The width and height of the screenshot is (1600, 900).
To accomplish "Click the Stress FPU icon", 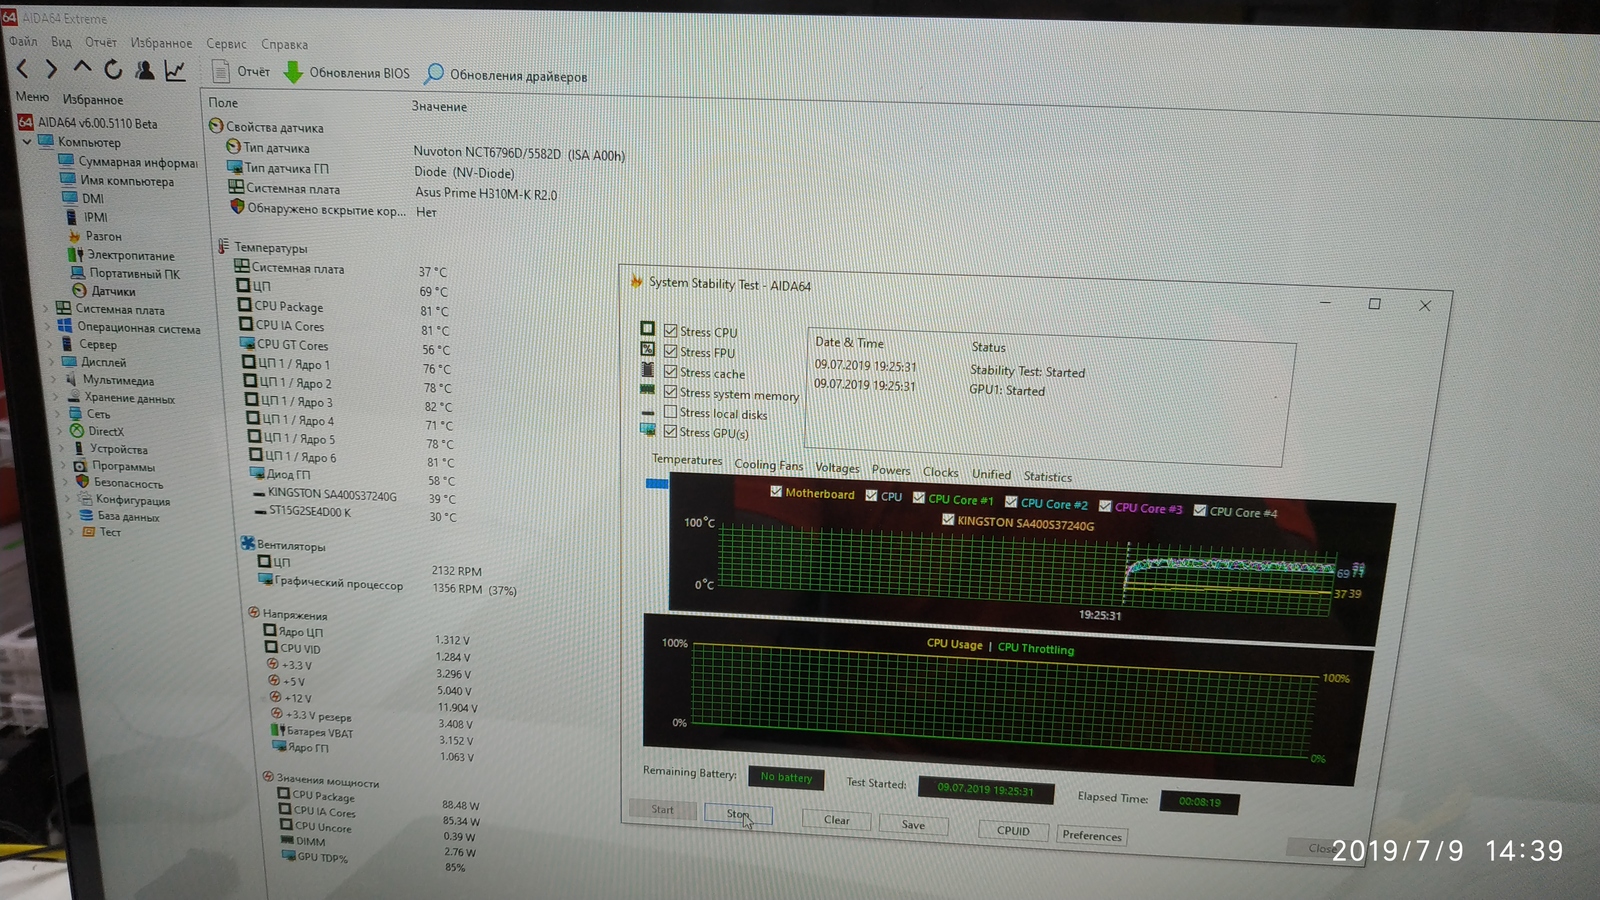I will (647, 349).
